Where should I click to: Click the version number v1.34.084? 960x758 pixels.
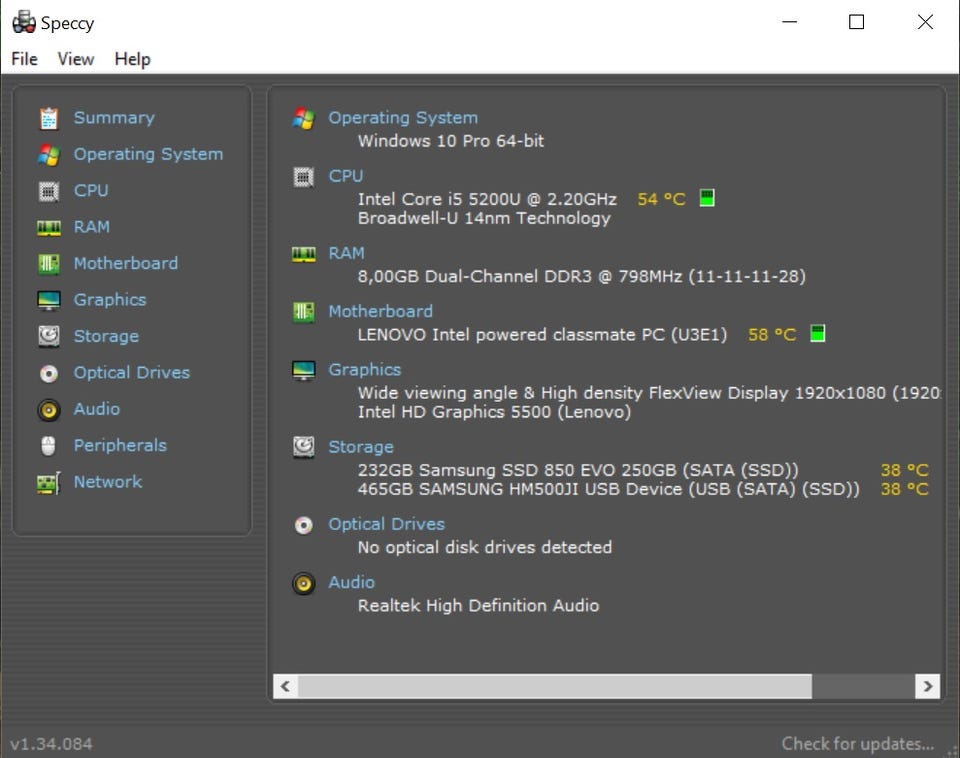[51, 744]
